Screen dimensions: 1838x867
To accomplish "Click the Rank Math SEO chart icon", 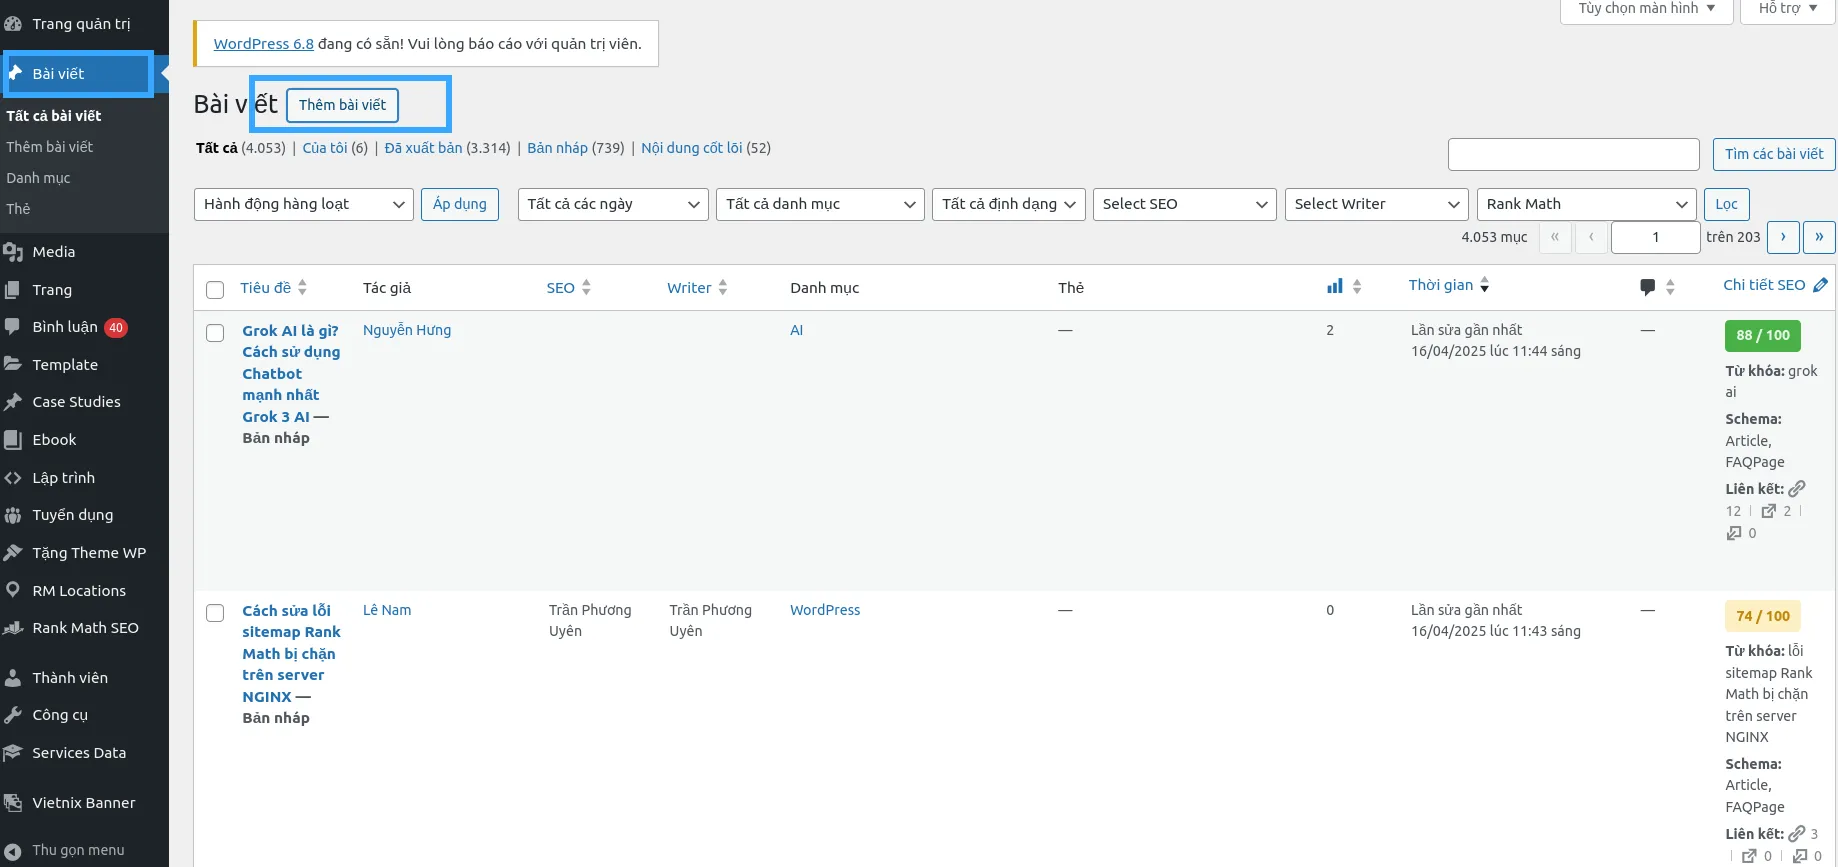I will pos(13,628).
